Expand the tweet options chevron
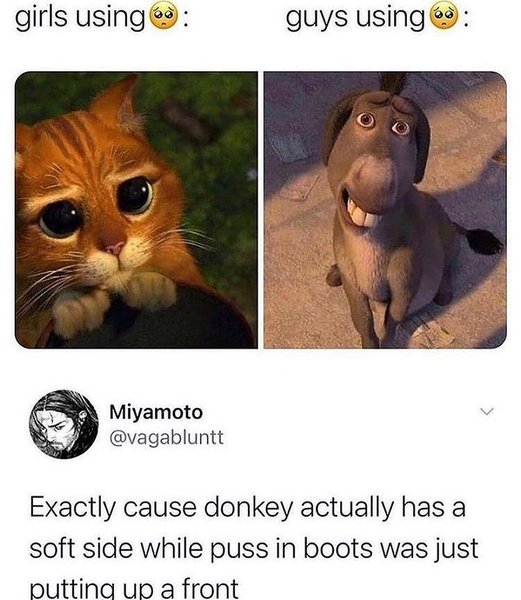The height and width of the screenshot is (600, 521). pos(487,412)
